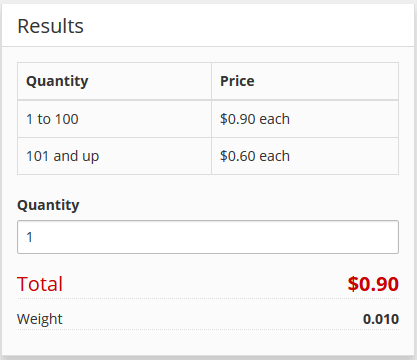Select the '1 to 100' quantity cell
417x360 pixels.
pyautogui.click(x=114, y=119)
